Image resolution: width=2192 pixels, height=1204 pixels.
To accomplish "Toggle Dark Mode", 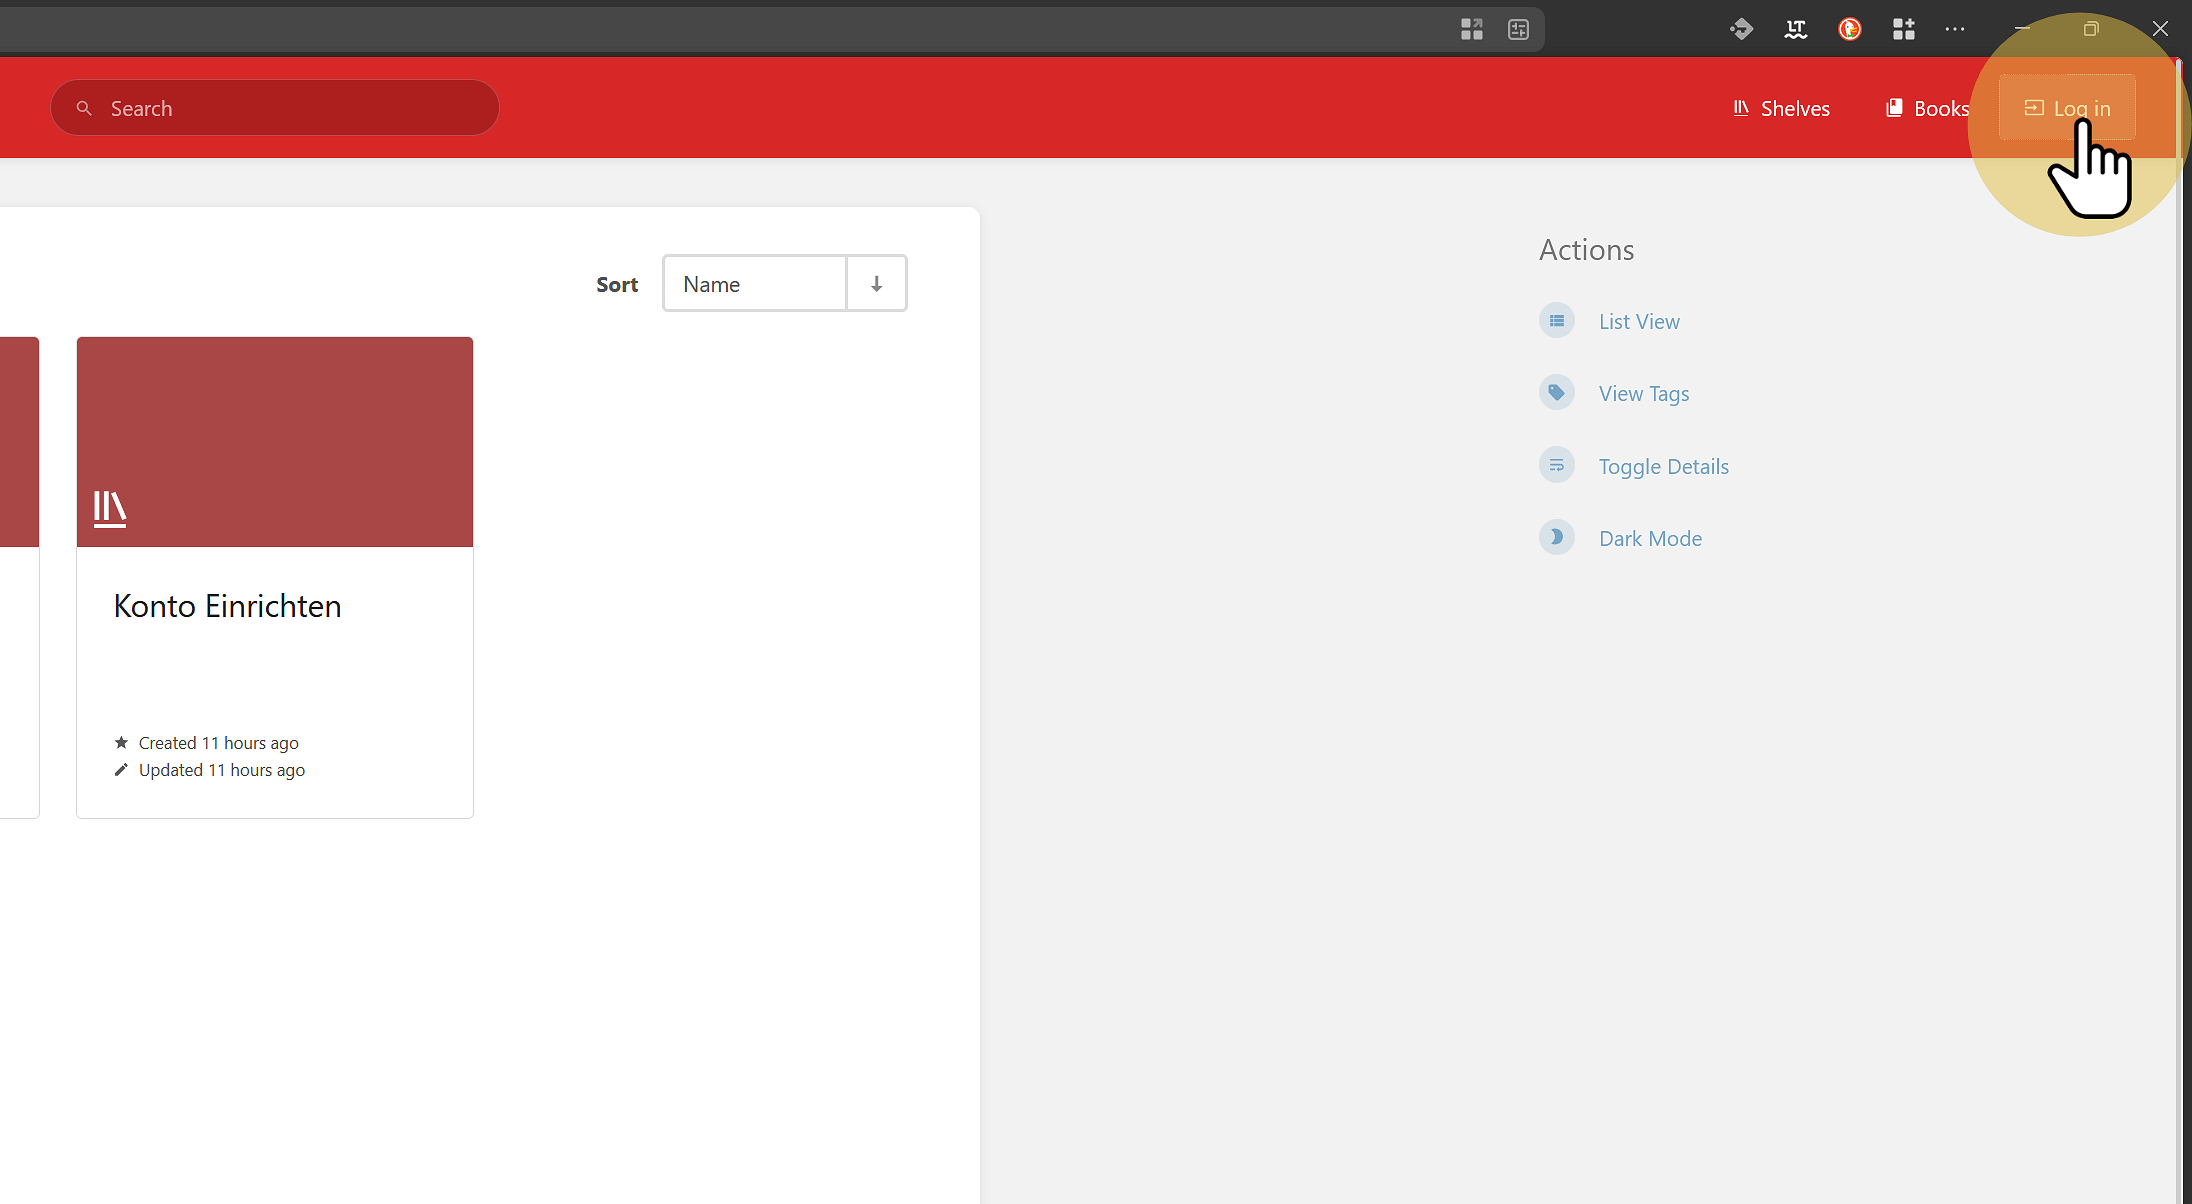I will pyautogui.click(x=1650, y=538).
